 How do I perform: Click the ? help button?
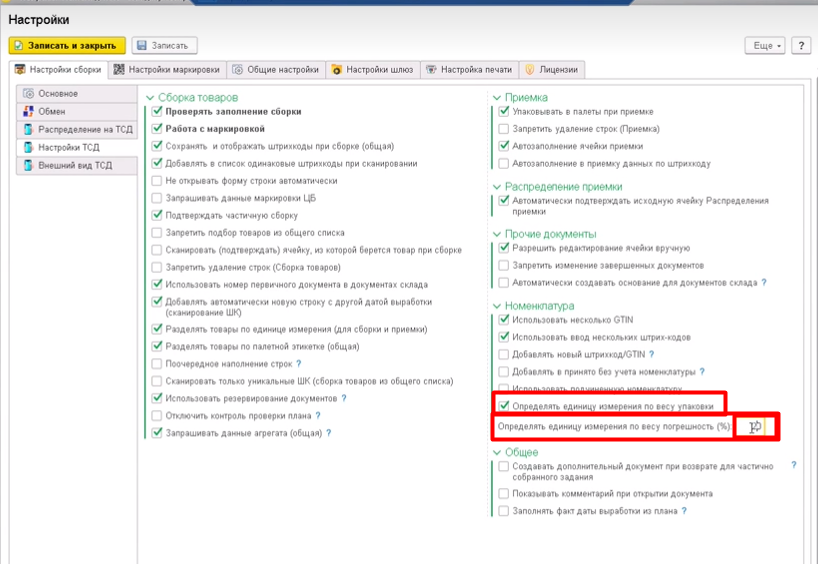[801, 45]
